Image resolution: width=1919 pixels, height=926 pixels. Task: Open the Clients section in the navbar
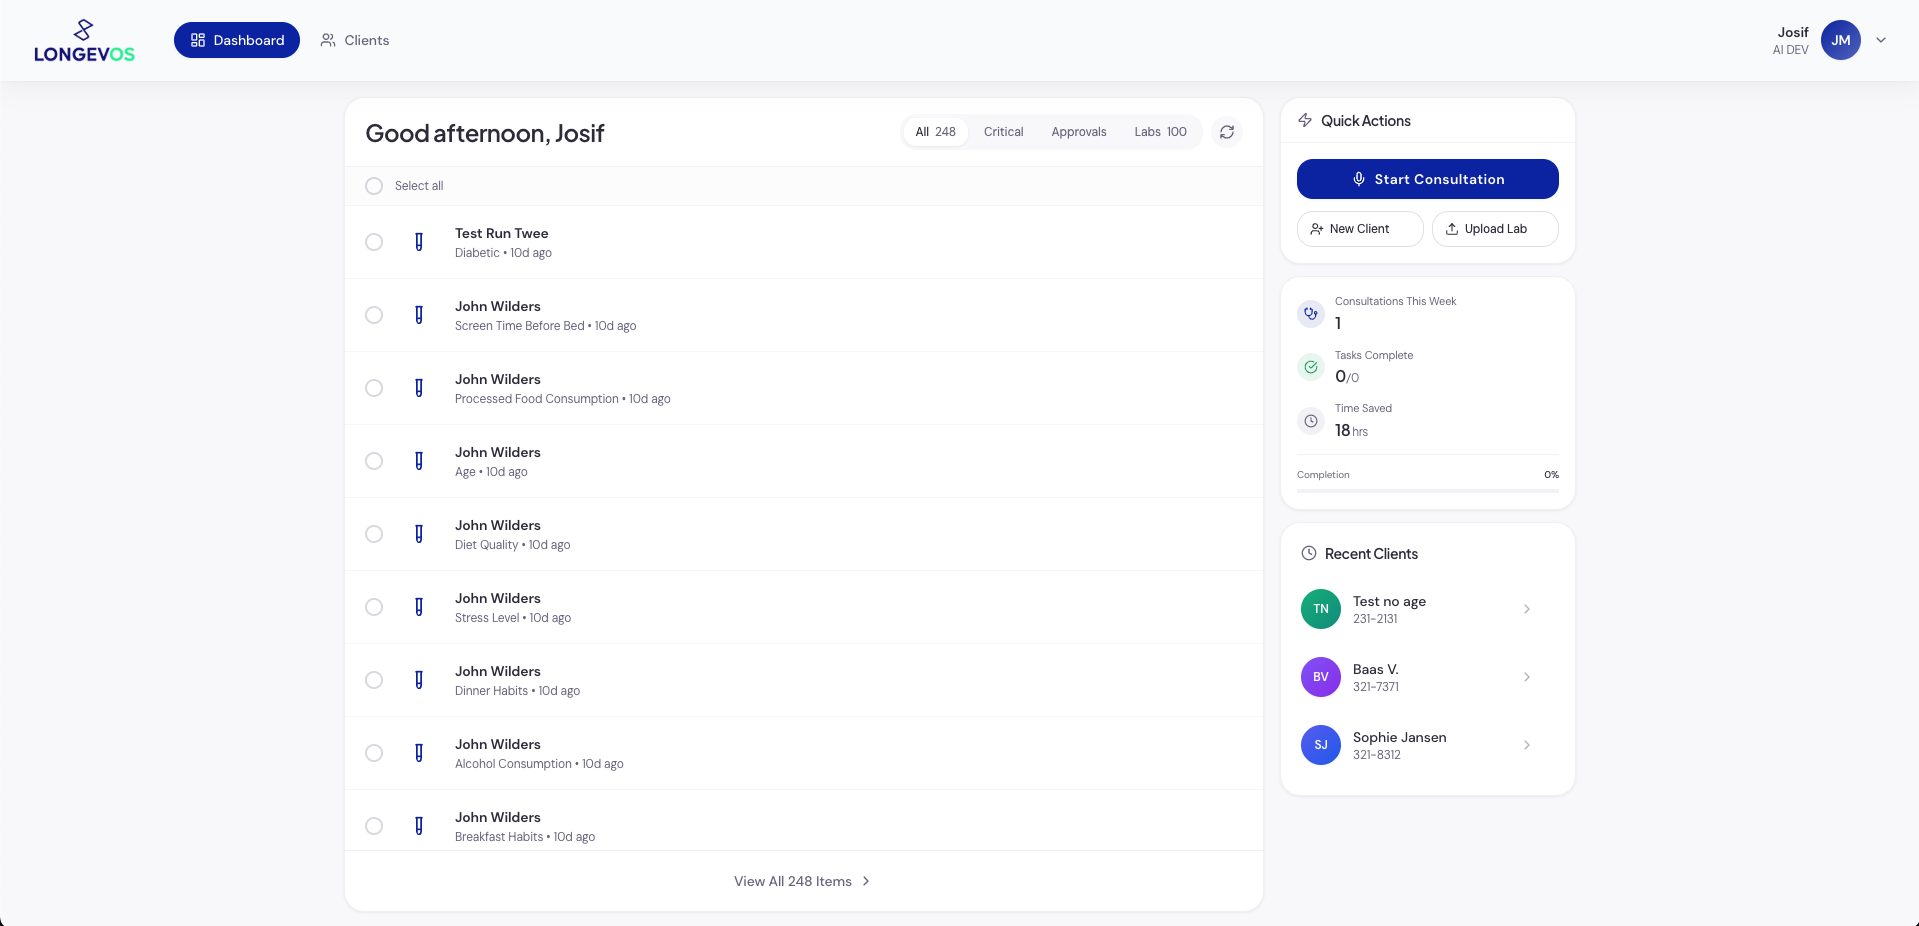point(354,40)
